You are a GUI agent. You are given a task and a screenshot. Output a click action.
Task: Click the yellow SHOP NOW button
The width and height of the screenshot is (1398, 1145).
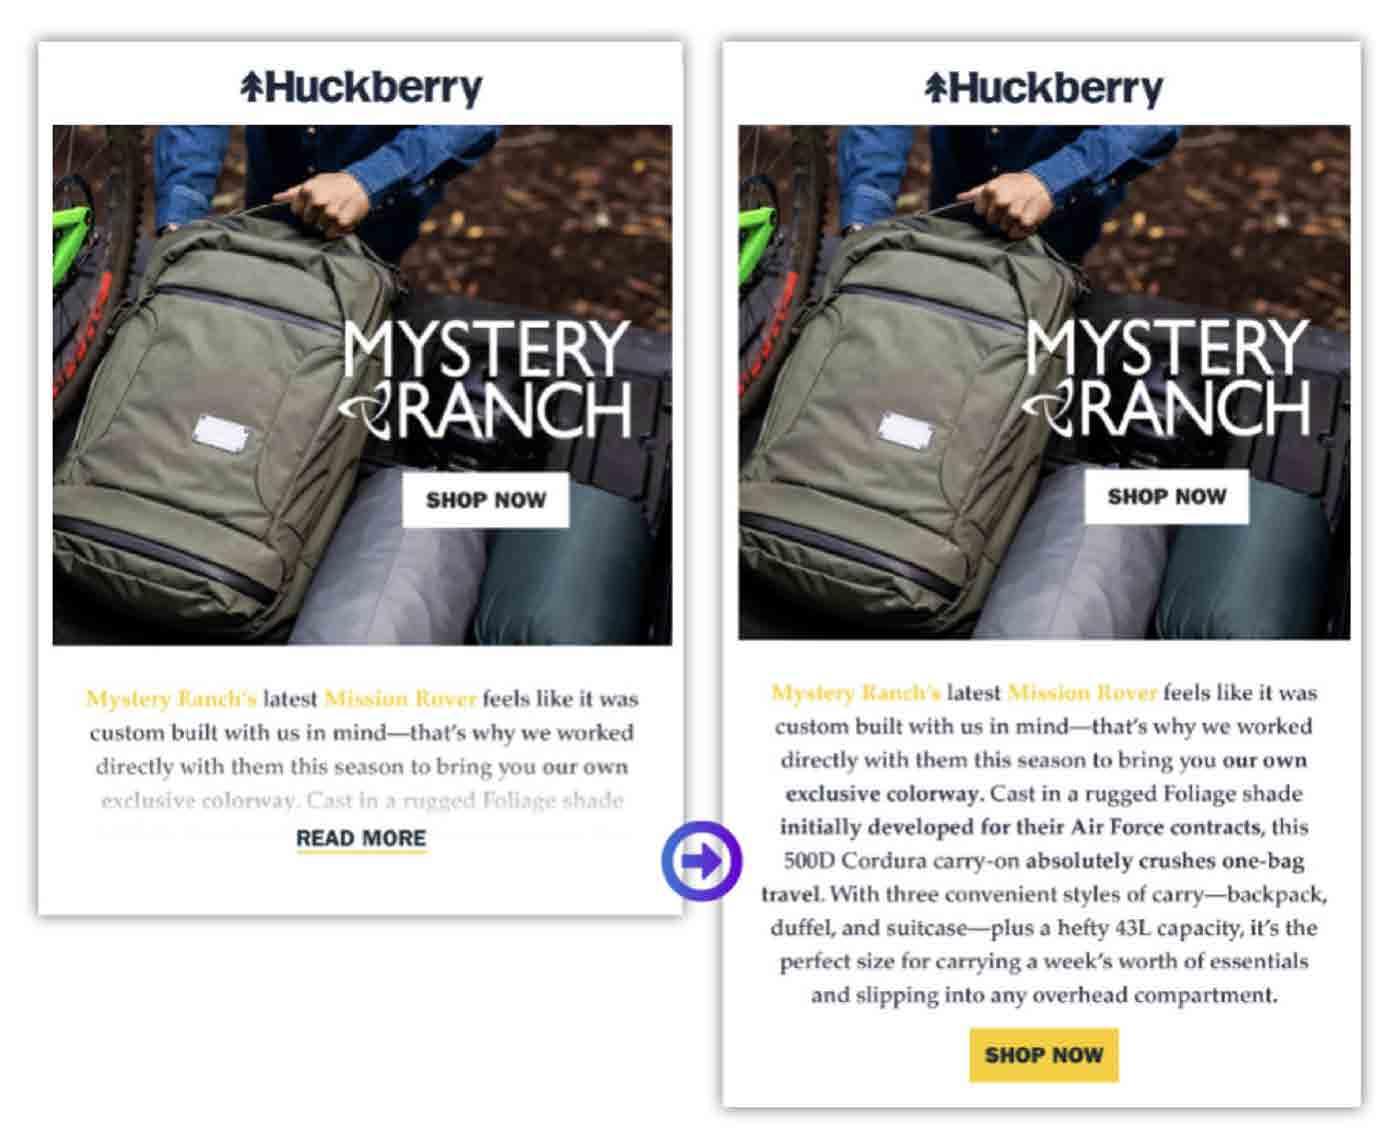pyautogui.click(x=1044, y=1055)
